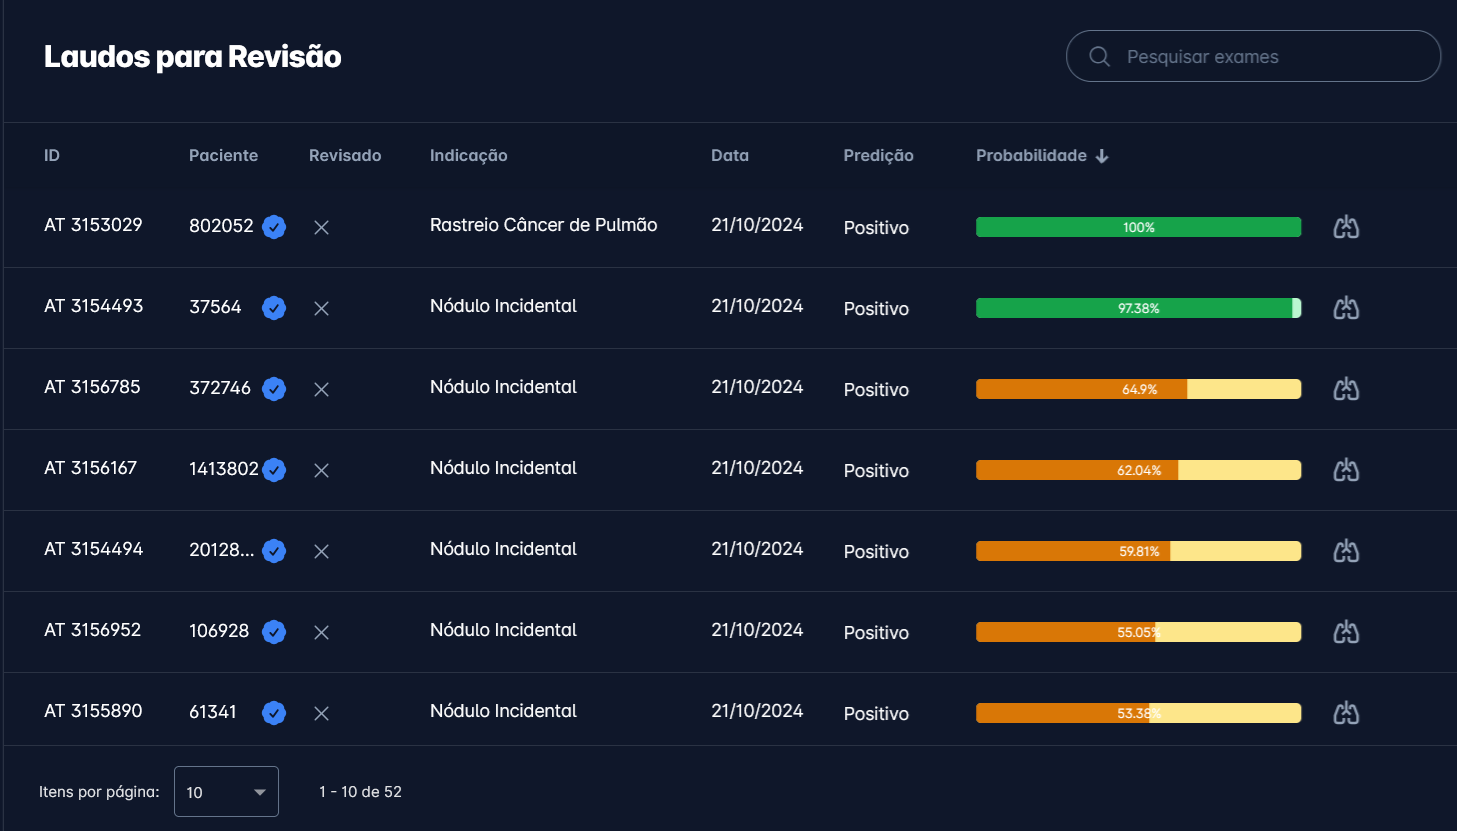Click the 53.38% probability bar
The width and height of the screenshot is (1457, 831).
tap(1138, 713)
